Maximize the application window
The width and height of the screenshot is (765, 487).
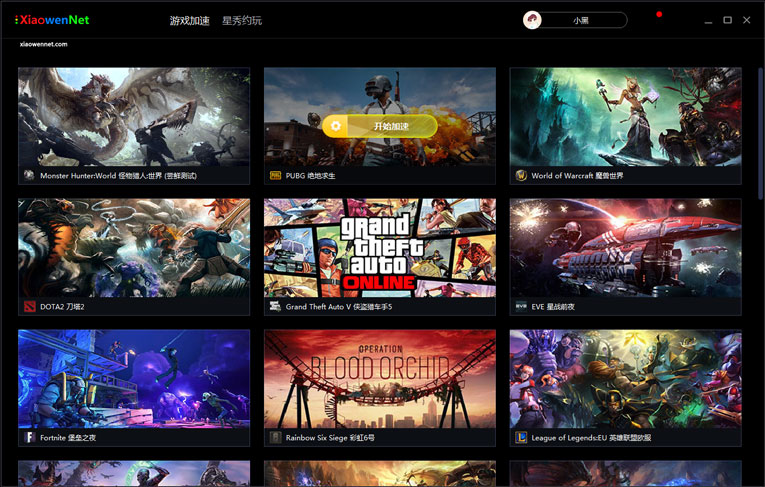coord(727,20)
